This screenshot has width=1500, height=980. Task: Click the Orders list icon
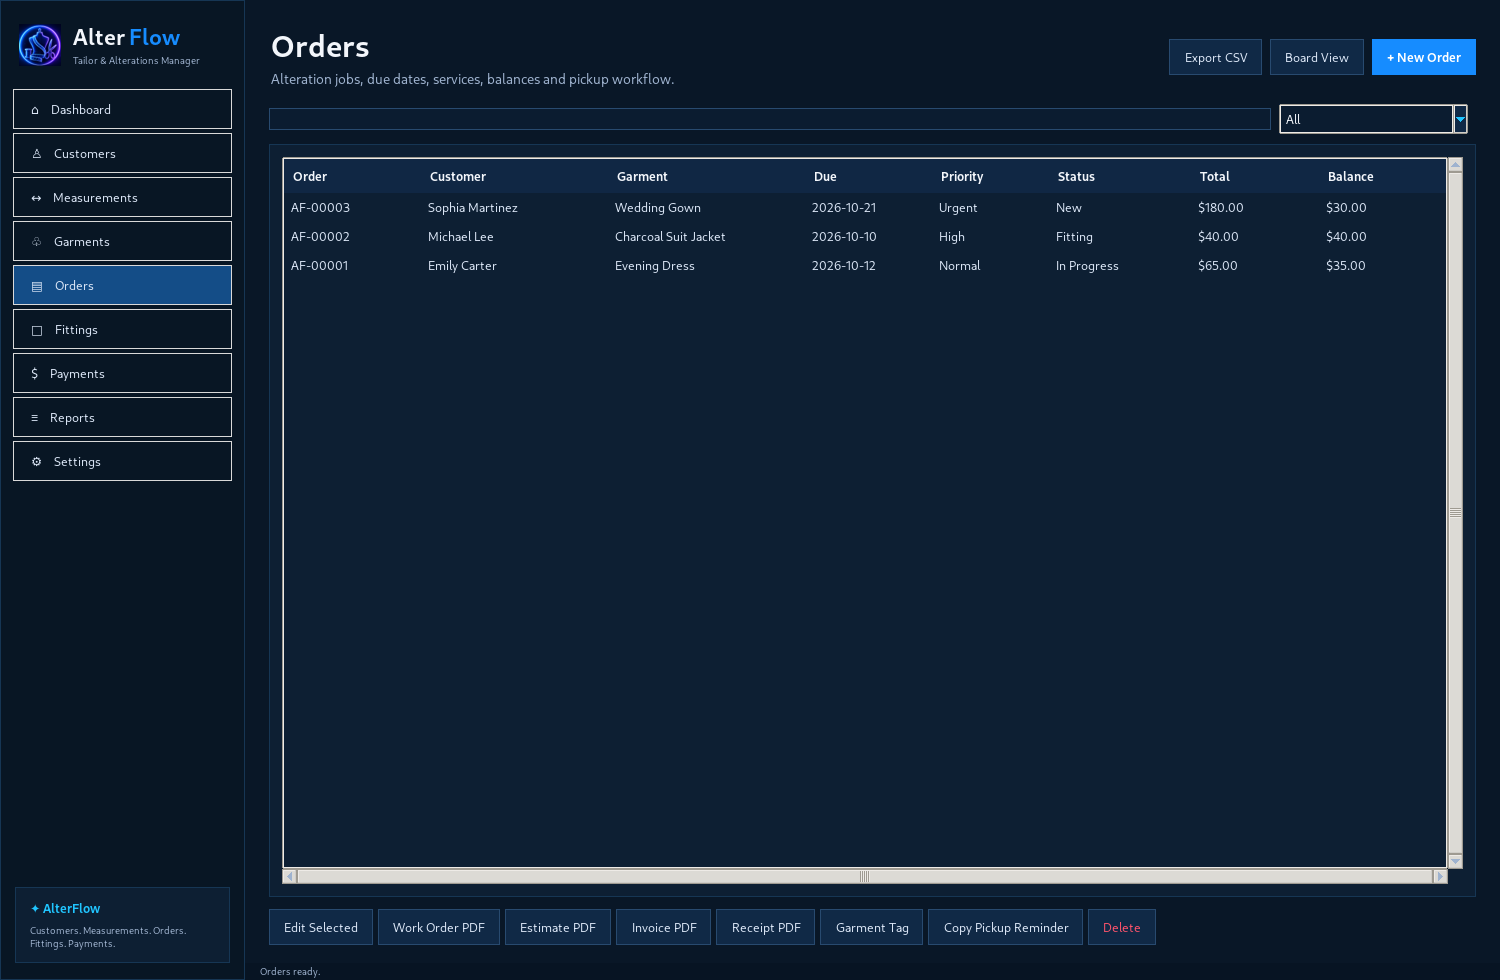tap(37, 286)
